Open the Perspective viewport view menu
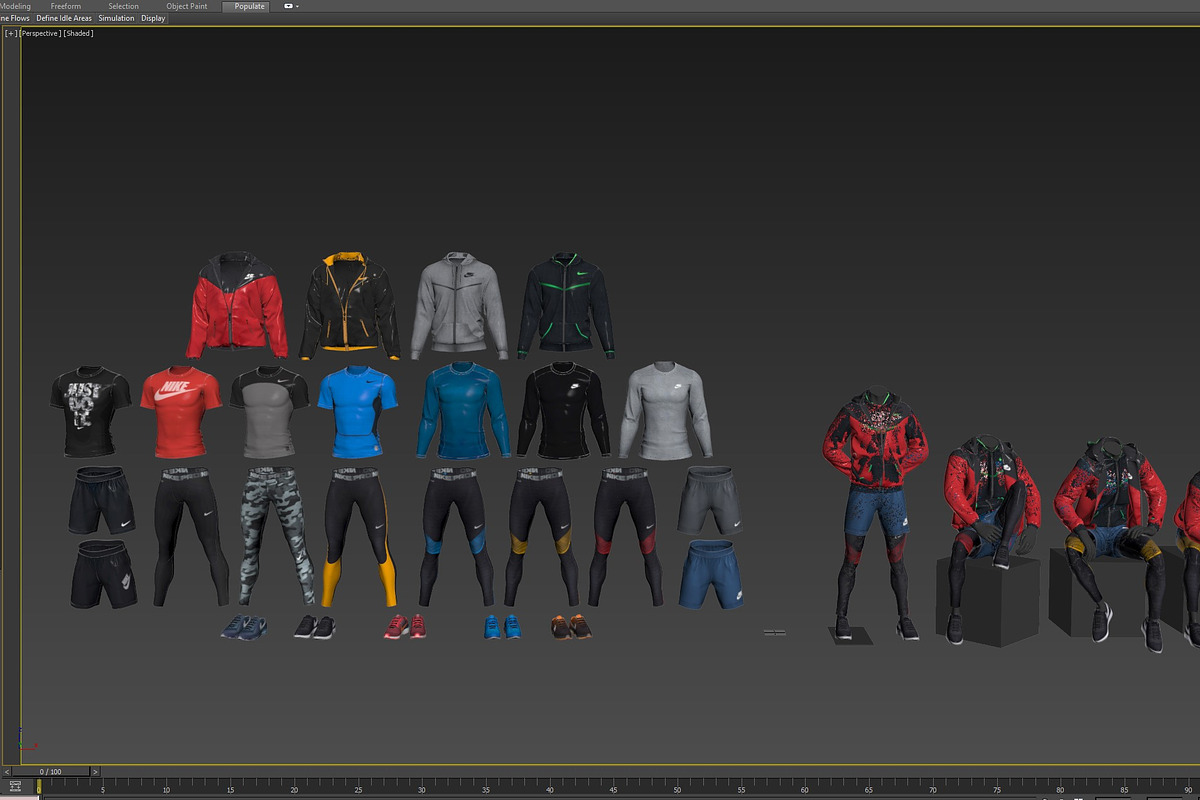The height and width of the screenshot is (800, 1200). click(x=40, y=33)
